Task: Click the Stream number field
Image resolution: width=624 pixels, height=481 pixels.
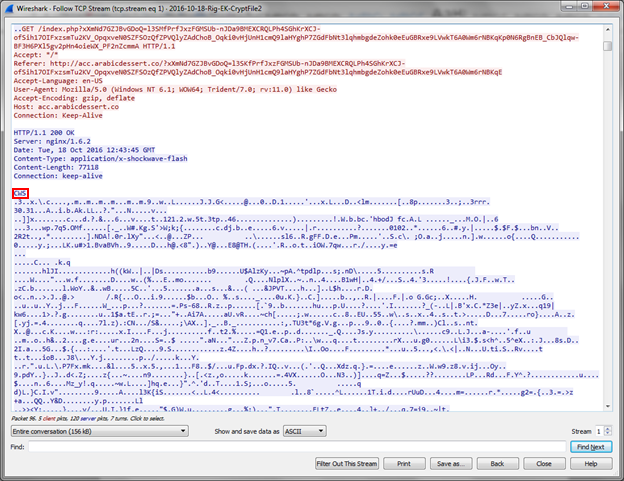Action: (598, 430)
